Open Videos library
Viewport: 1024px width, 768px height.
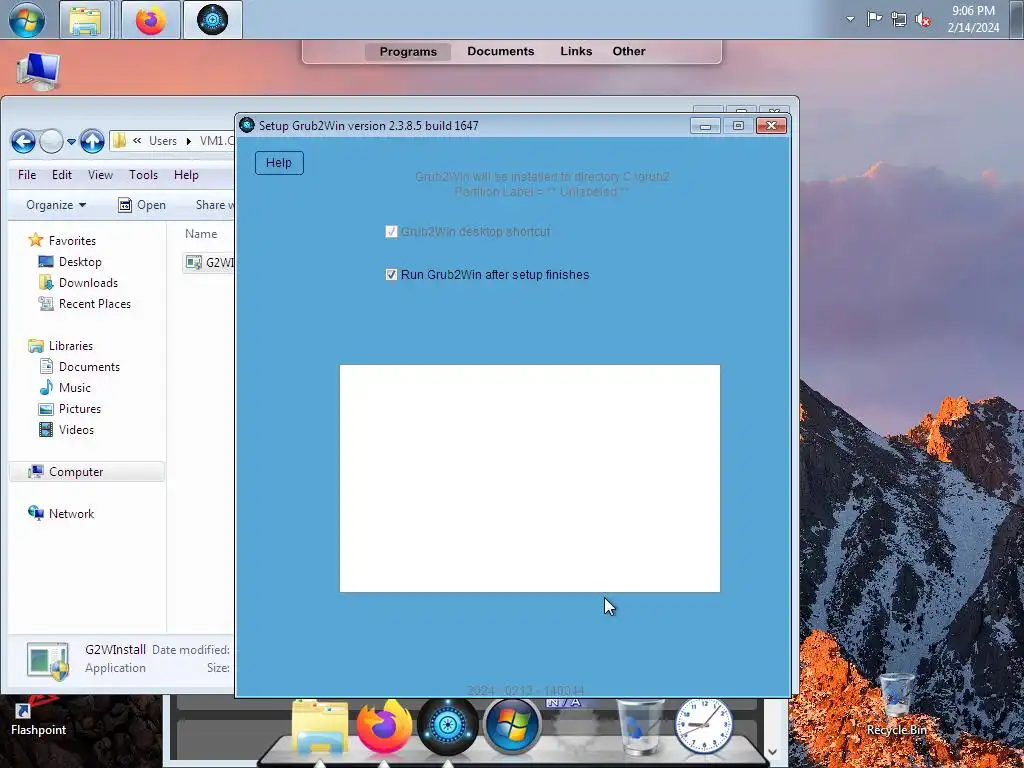click(x=67, y=430)
